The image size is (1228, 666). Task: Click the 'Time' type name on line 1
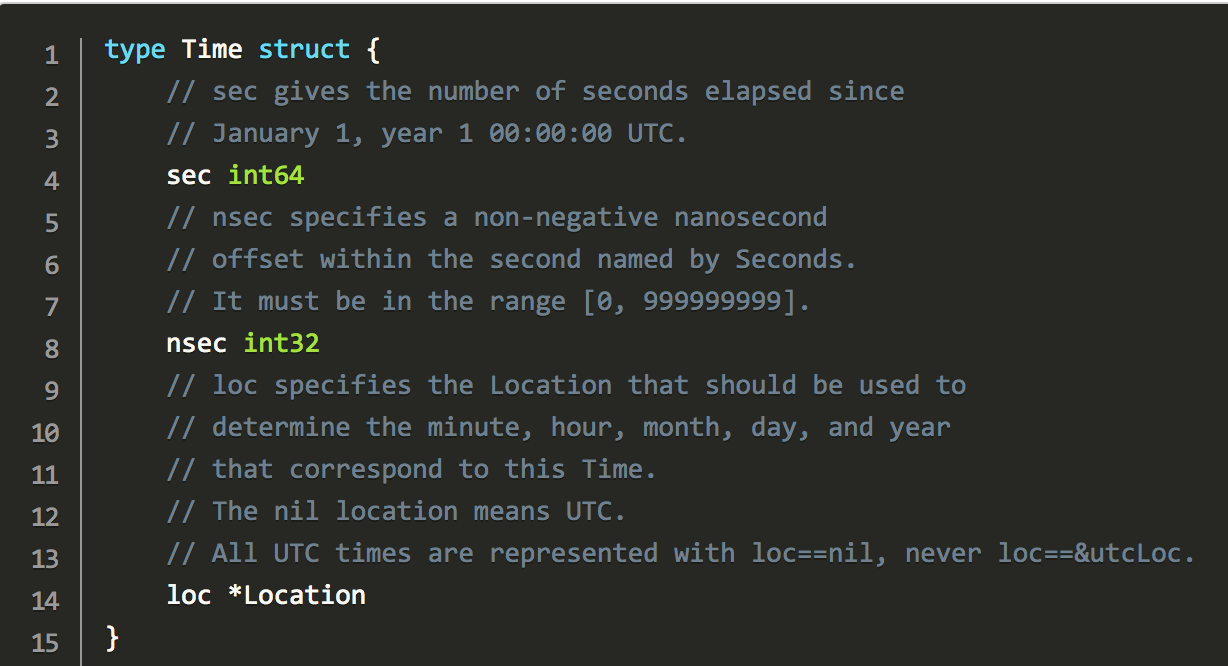(x=212, y=49)
